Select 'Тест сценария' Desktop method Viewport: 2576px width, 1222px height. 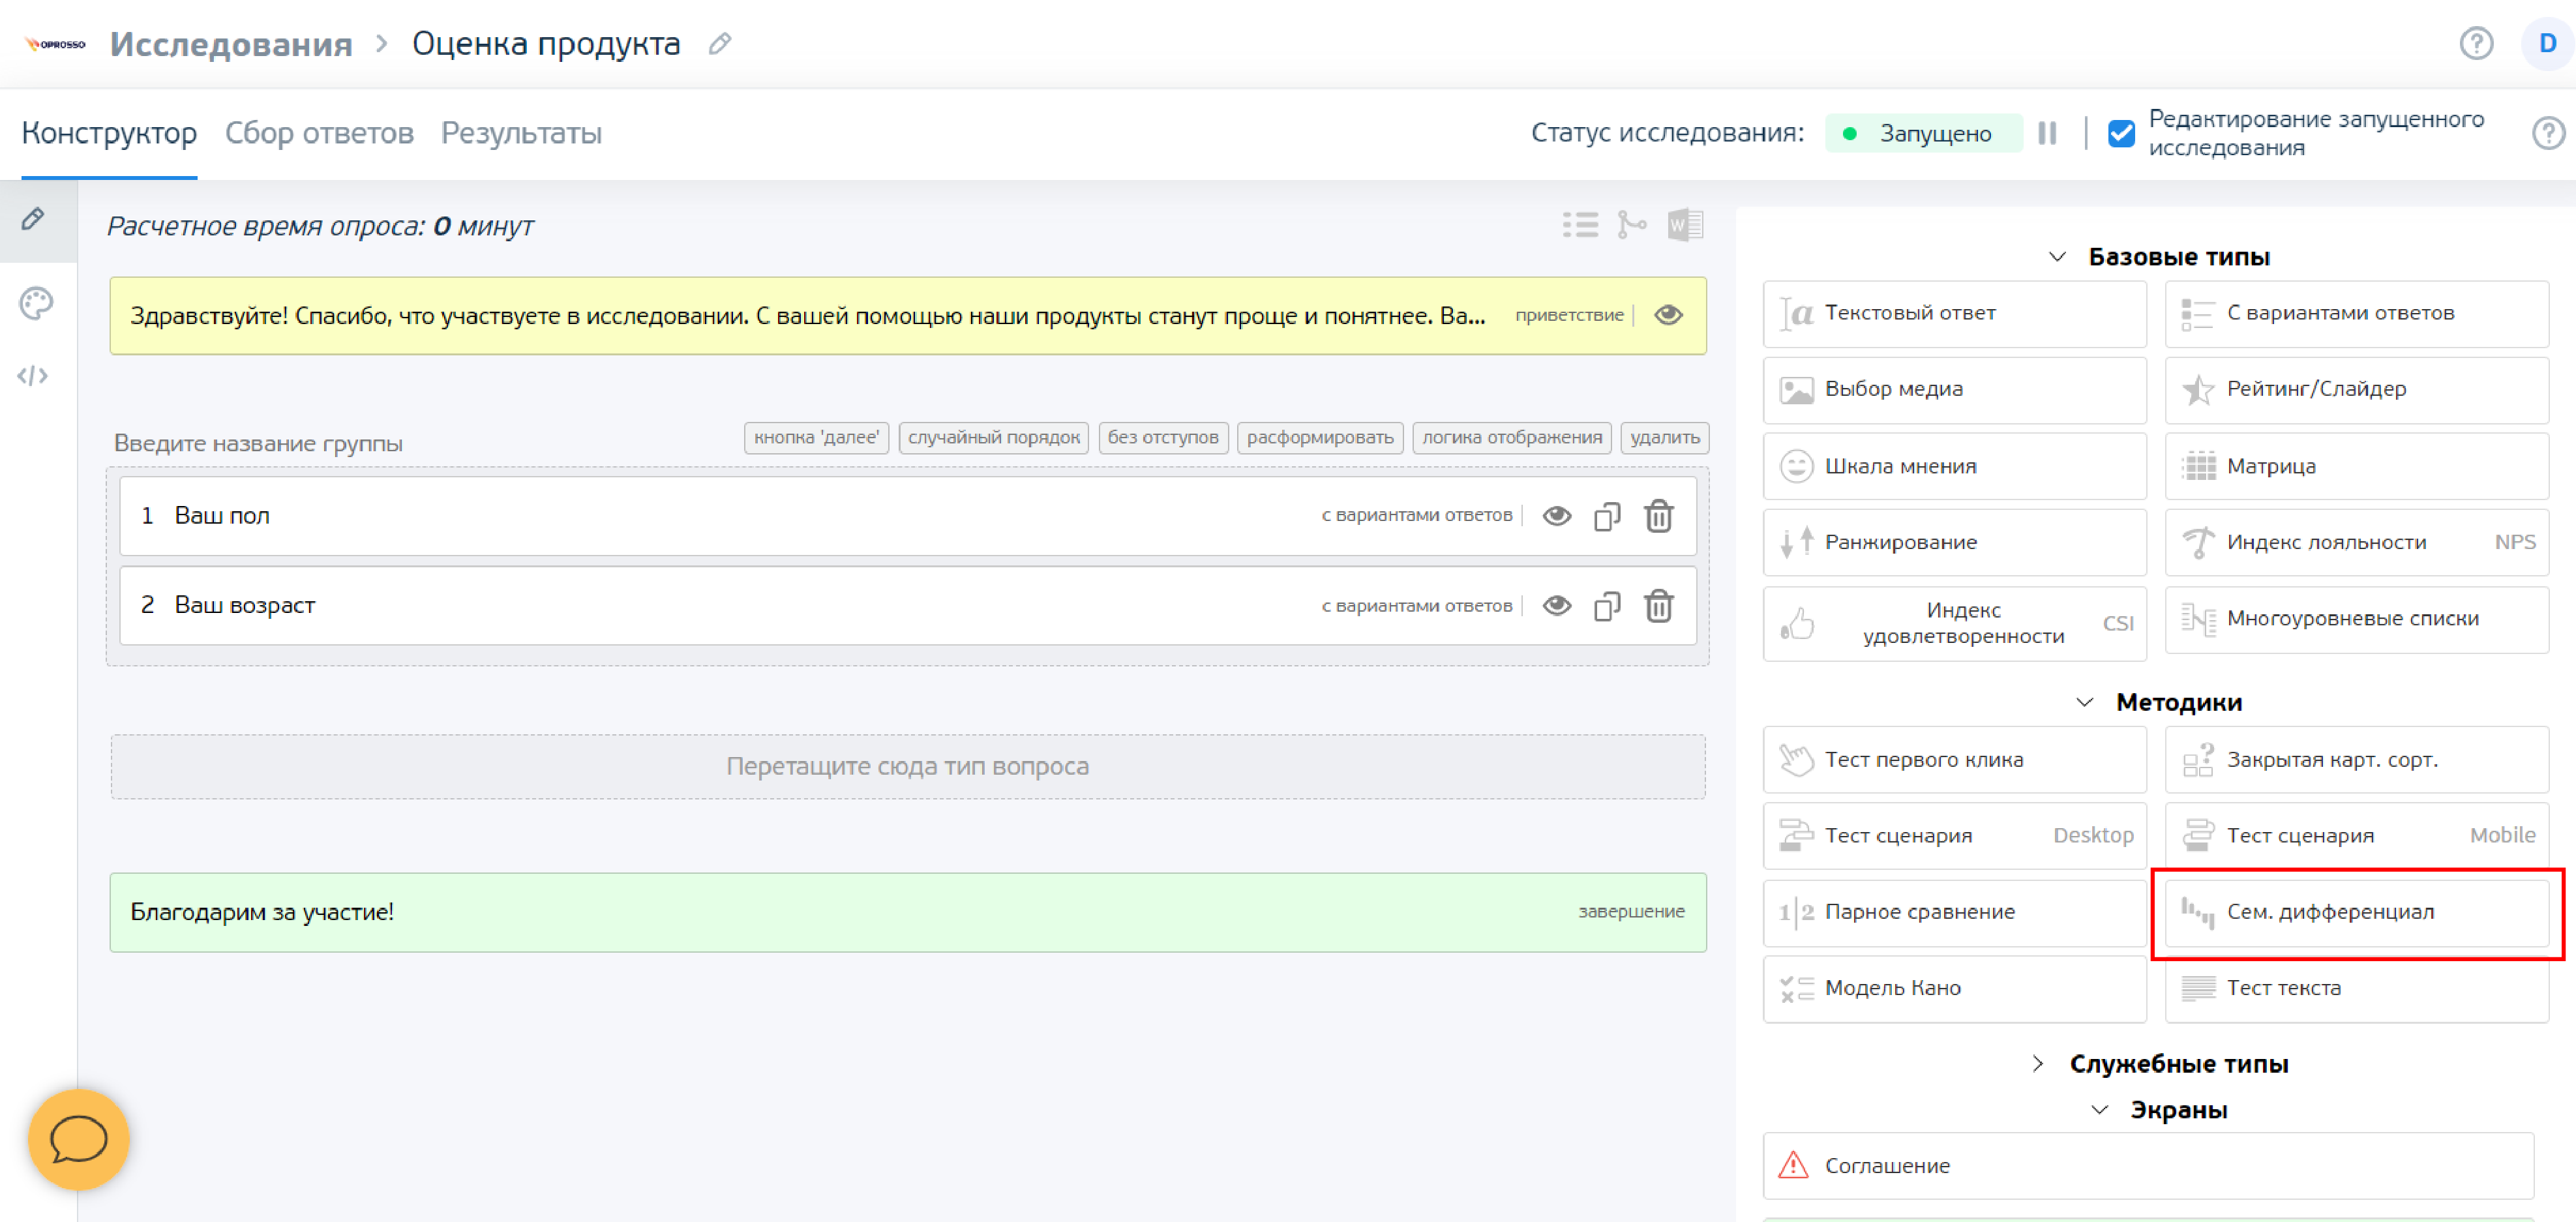pyautogui.click(x=1954, y=836)
